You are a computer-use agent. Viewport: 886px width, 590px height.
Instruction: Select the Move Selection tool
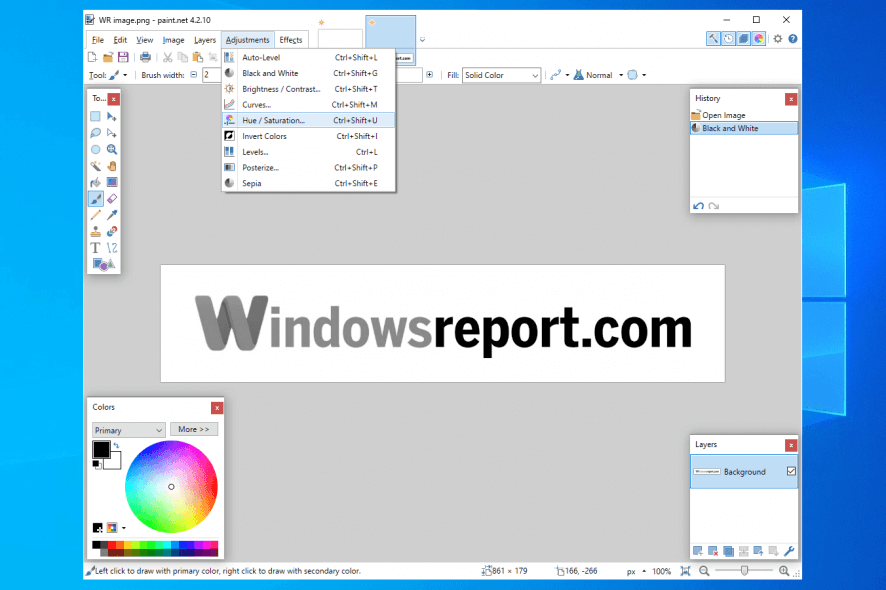(x=112, y=133)
